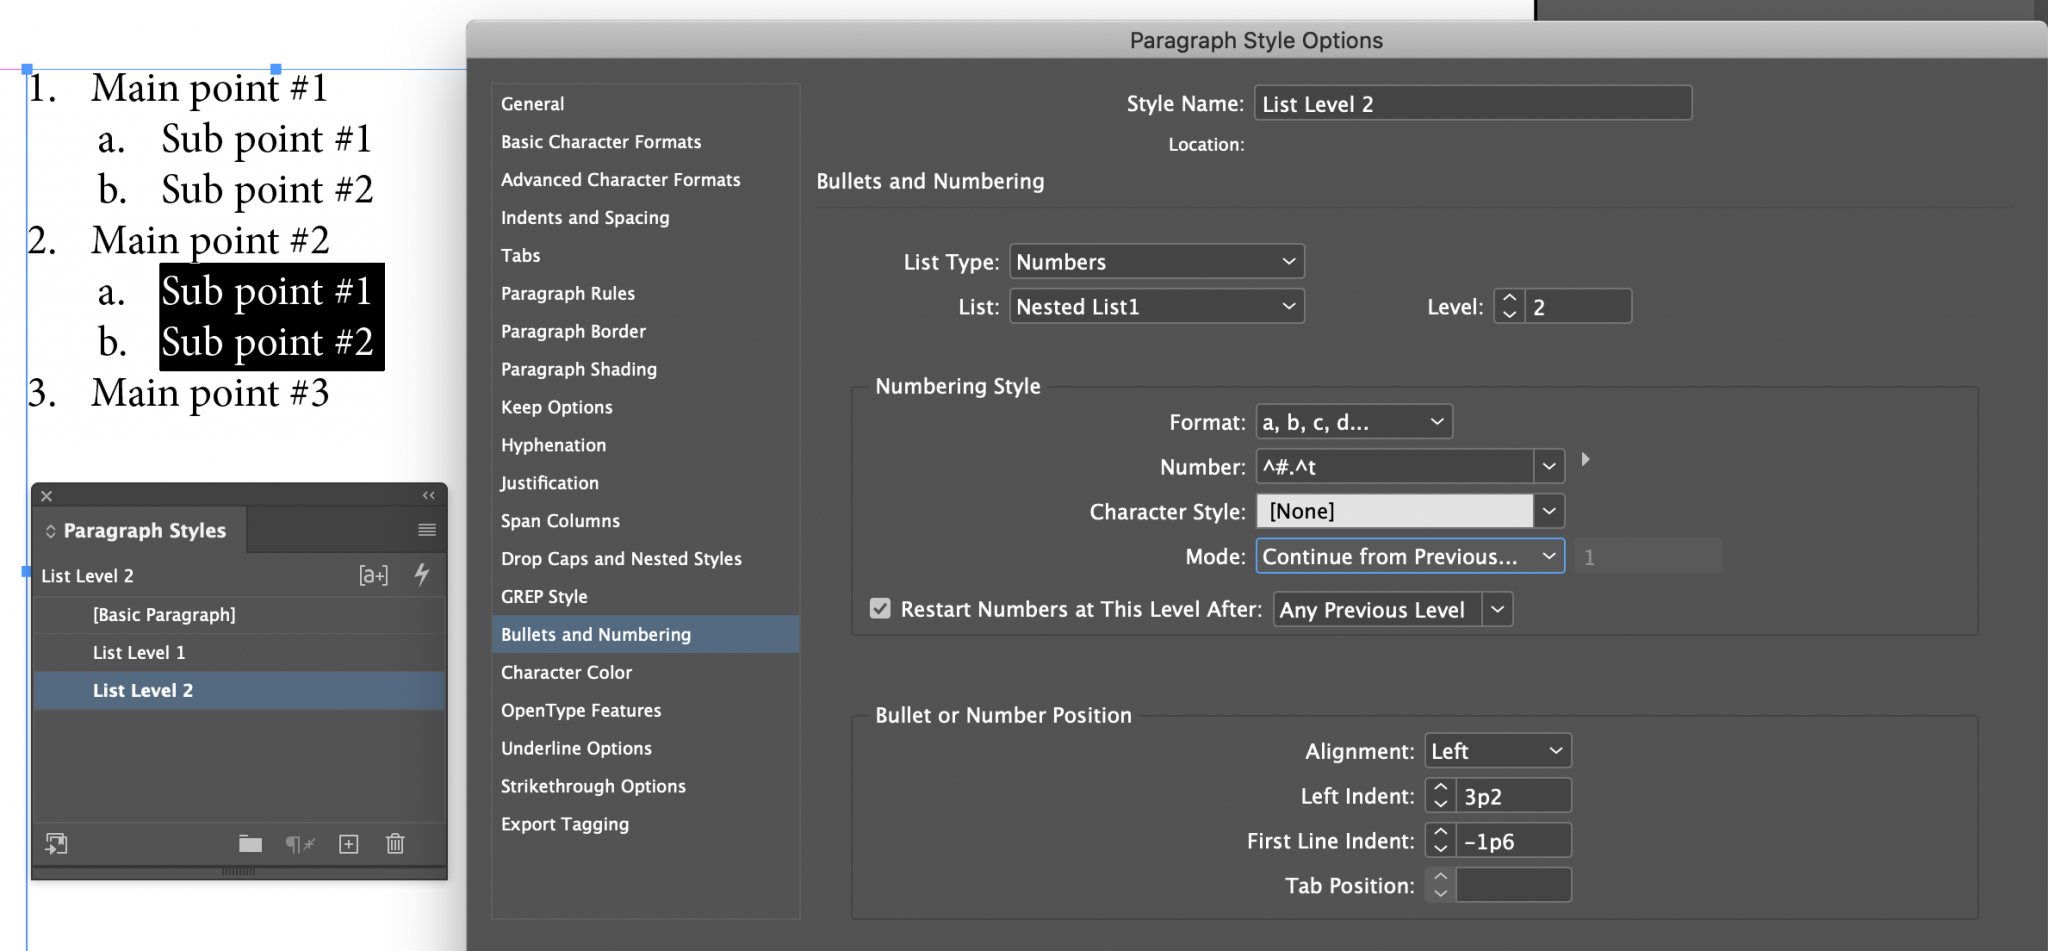This screenshot has width=2048, height=951.
Task: Click the import styles icon at panel bottom left
Action: click(x=58, y=843)
